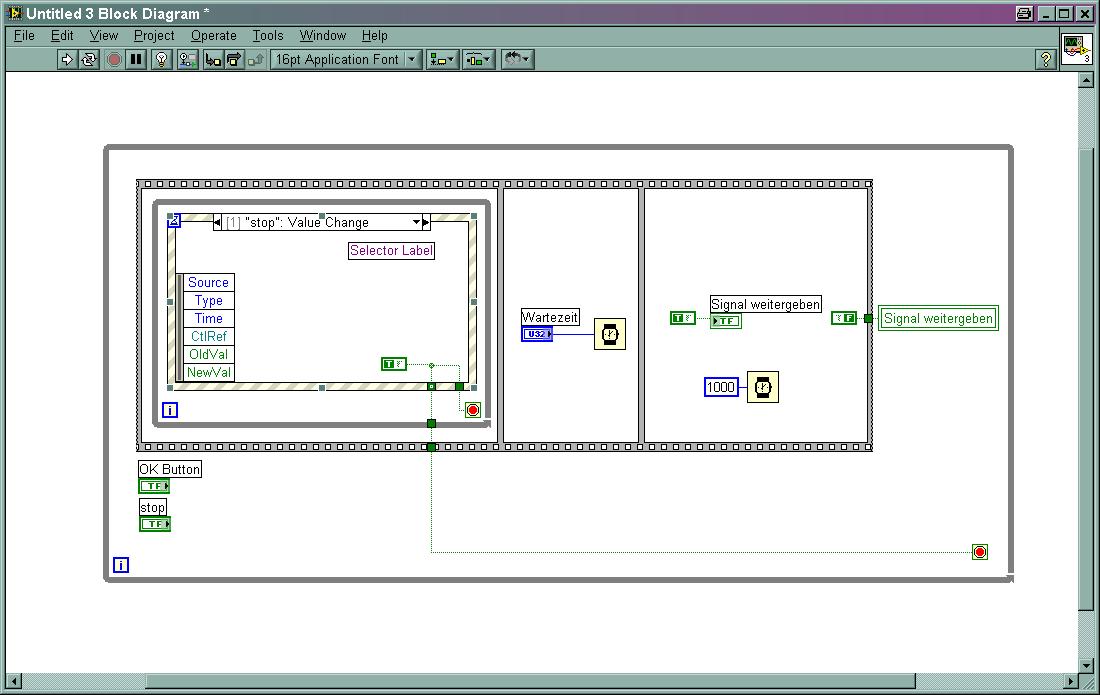Click the horizontal scrollbar thumb
Image resolution: width=1100 pixels, height=695 pixels.
530,681
